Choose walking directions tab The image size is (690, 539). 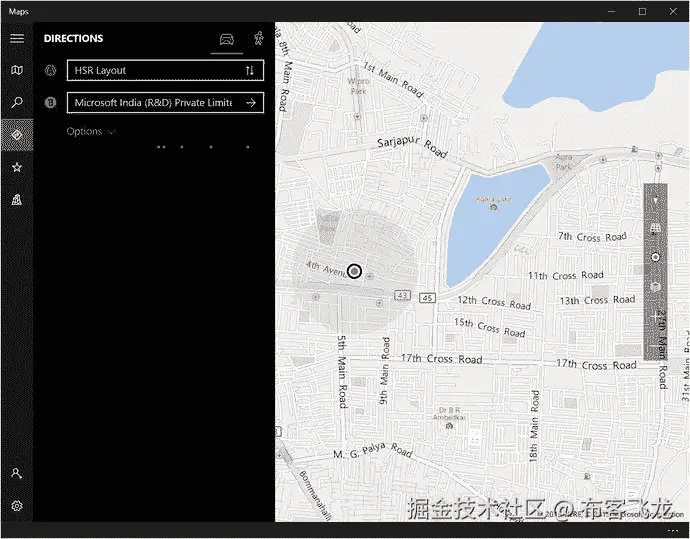259,39
